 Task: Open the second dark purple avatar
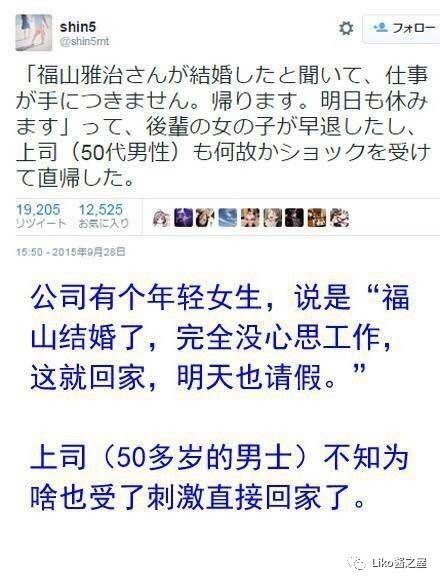coord(184,218)
